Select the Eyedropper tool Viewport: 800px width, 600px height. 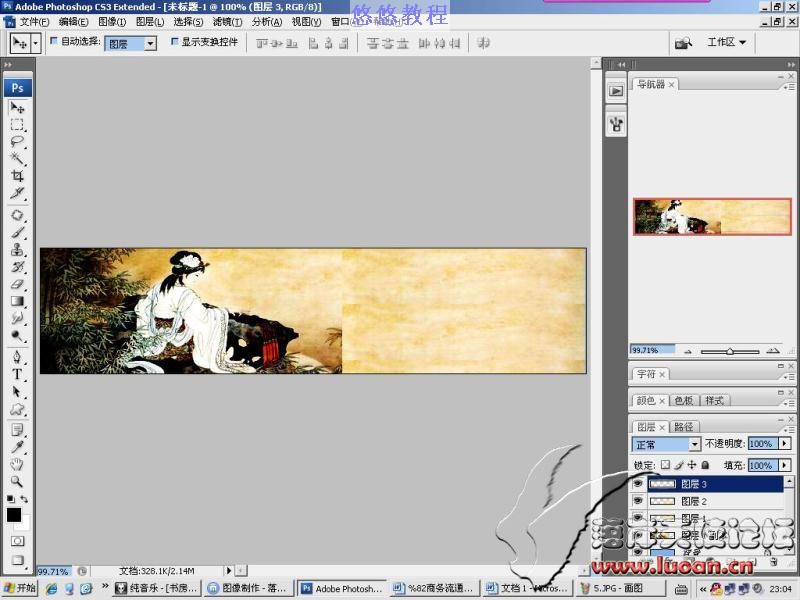click(x=17, y=447)
